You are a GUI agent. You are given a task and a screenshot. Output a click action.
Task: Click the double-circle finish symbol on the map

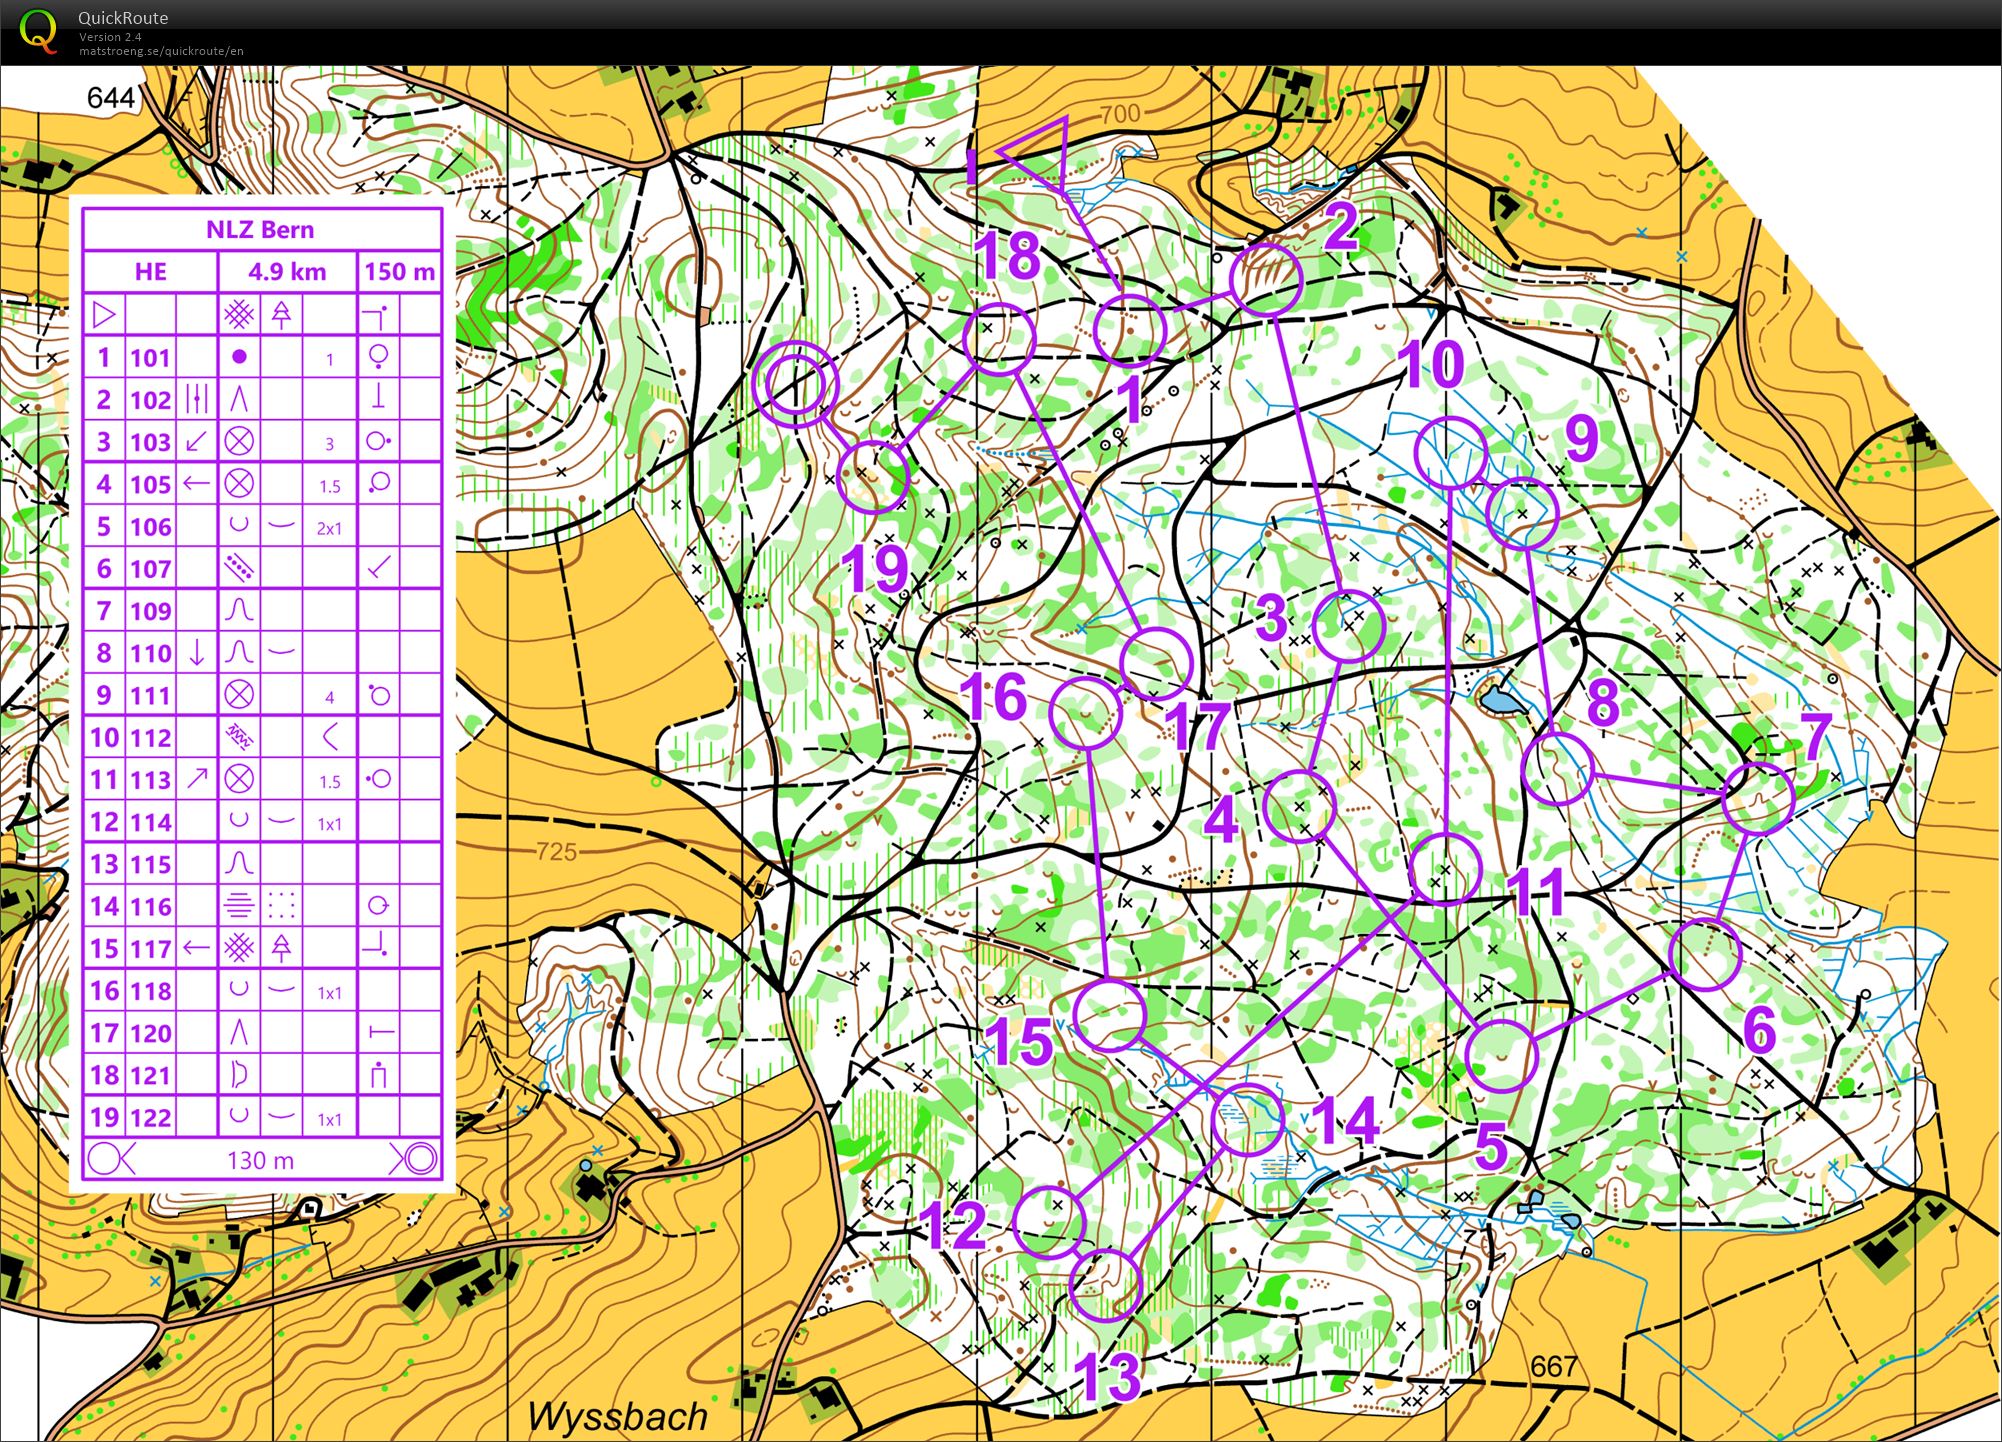pos(796,384)
